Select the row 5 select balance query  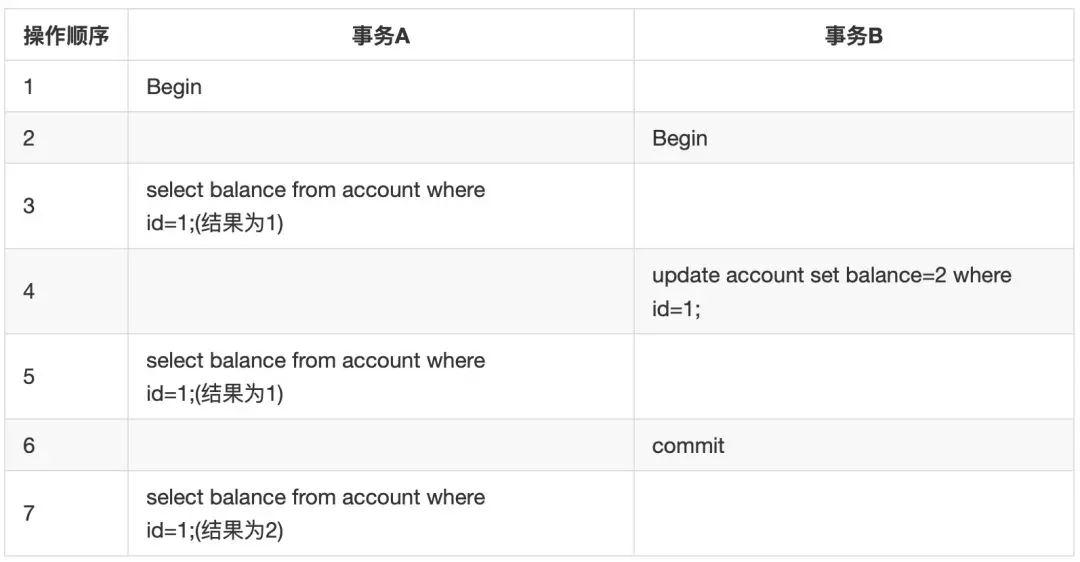pos(315,377)
